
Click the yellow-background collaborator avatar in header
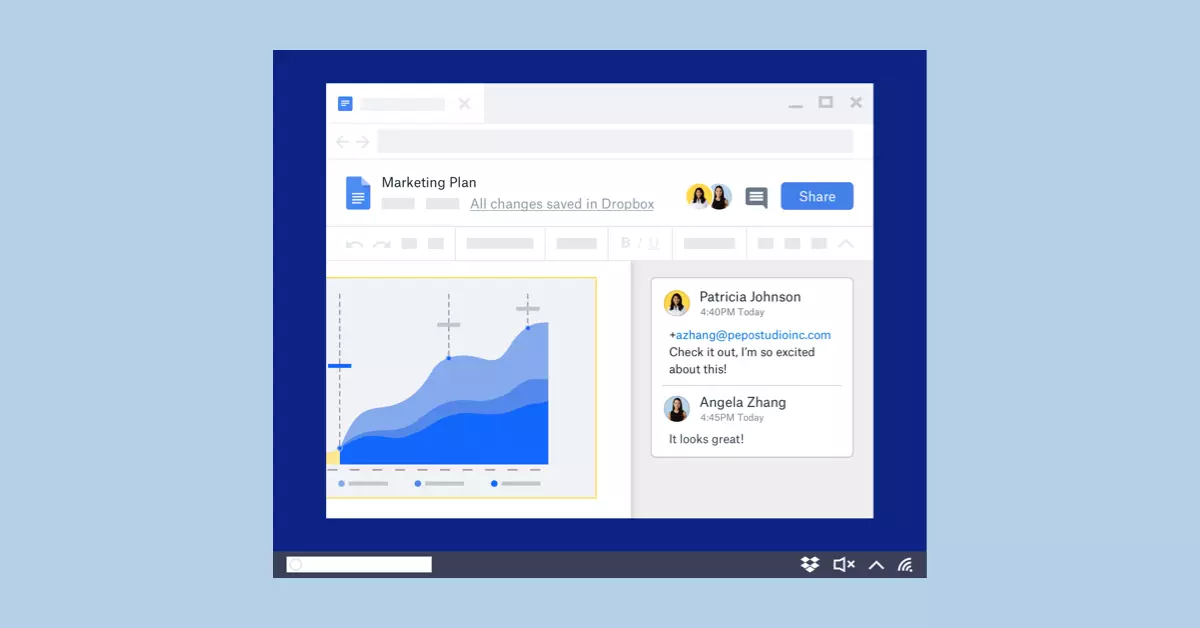[698, 196]
